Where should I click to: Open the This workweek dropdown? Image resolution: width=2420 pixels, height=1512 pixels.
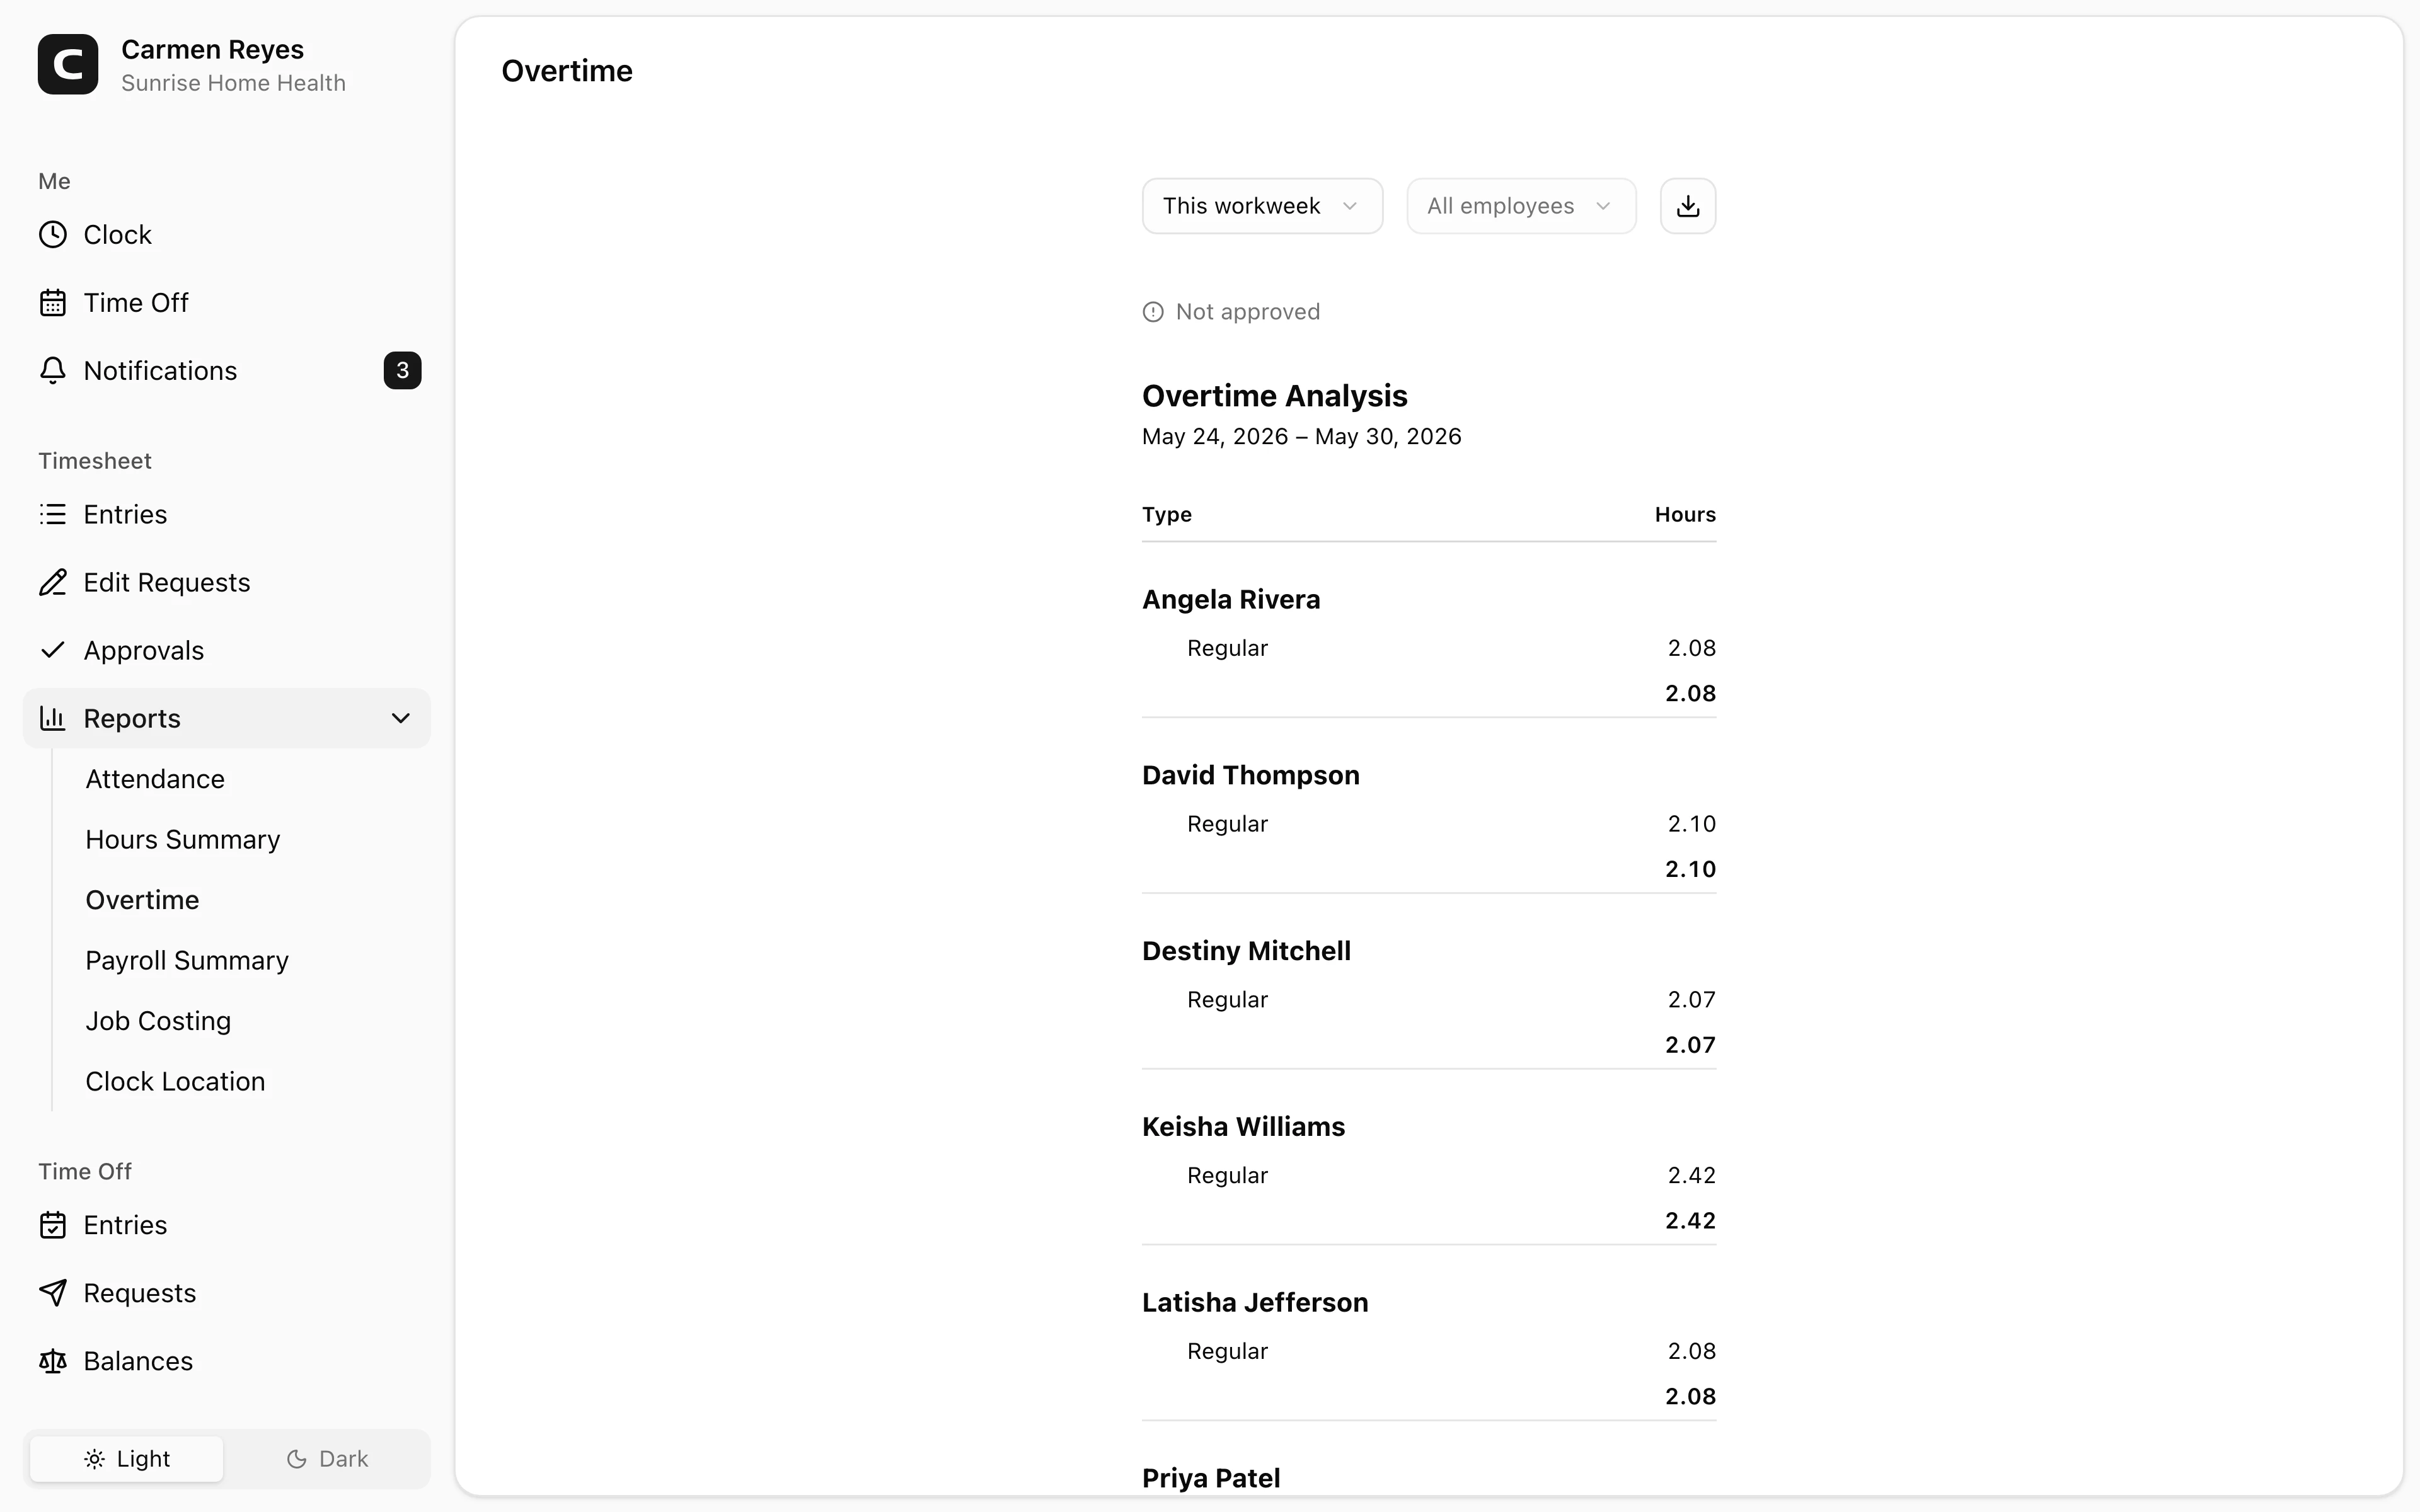pos(1262,206)
